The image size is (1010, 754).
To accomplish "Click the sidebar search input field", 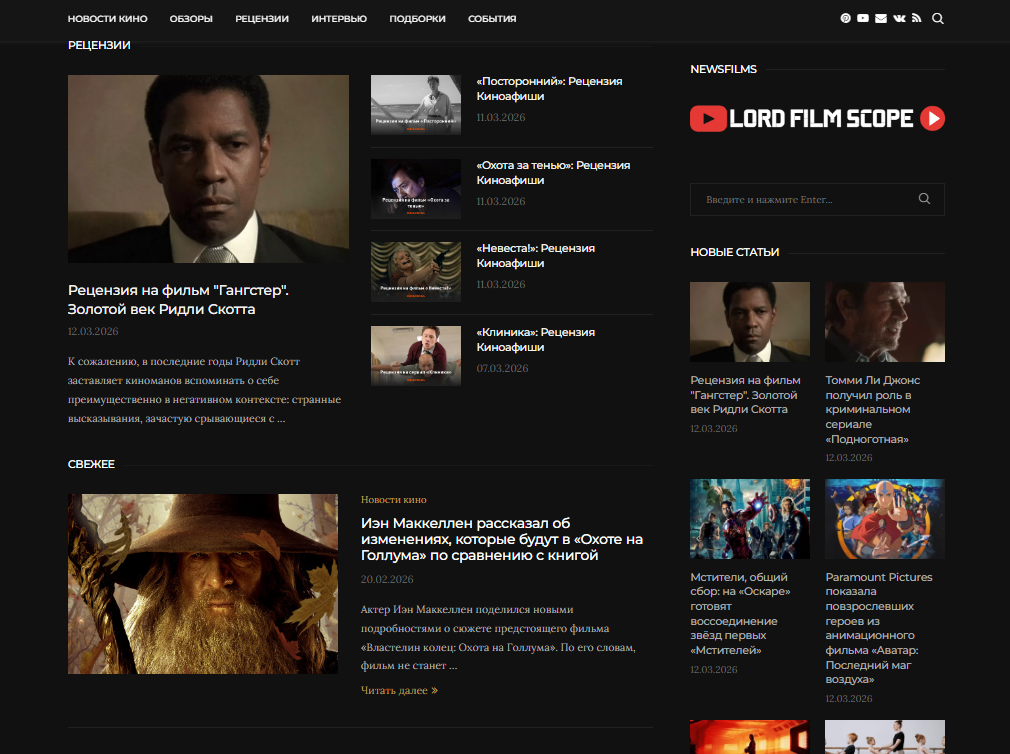I will point(817,200).
